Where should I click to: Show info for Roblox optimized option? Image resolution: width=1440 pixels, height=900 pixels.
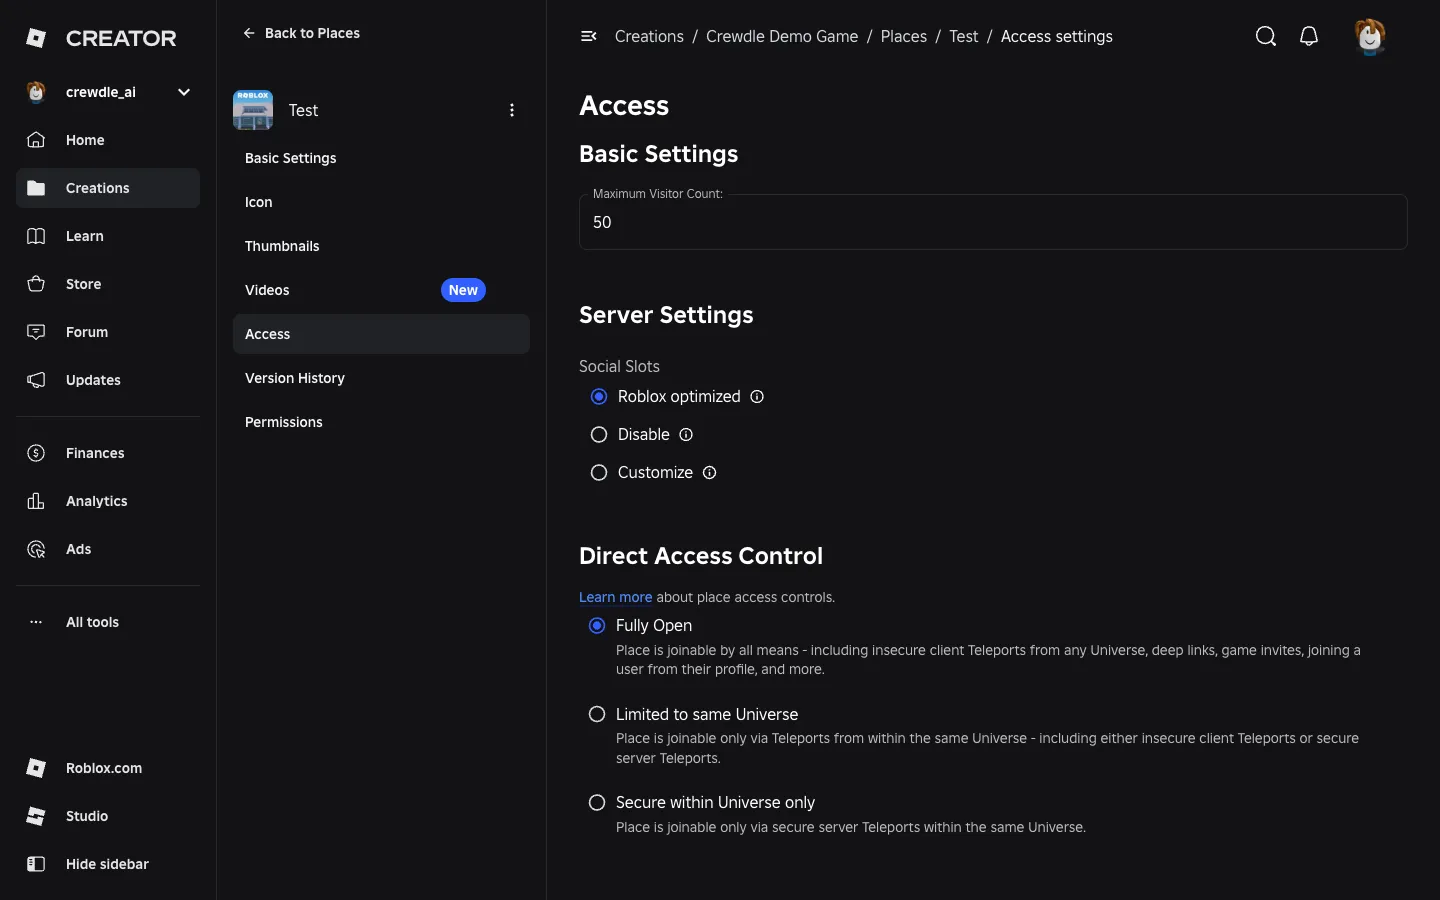point(757,397)
